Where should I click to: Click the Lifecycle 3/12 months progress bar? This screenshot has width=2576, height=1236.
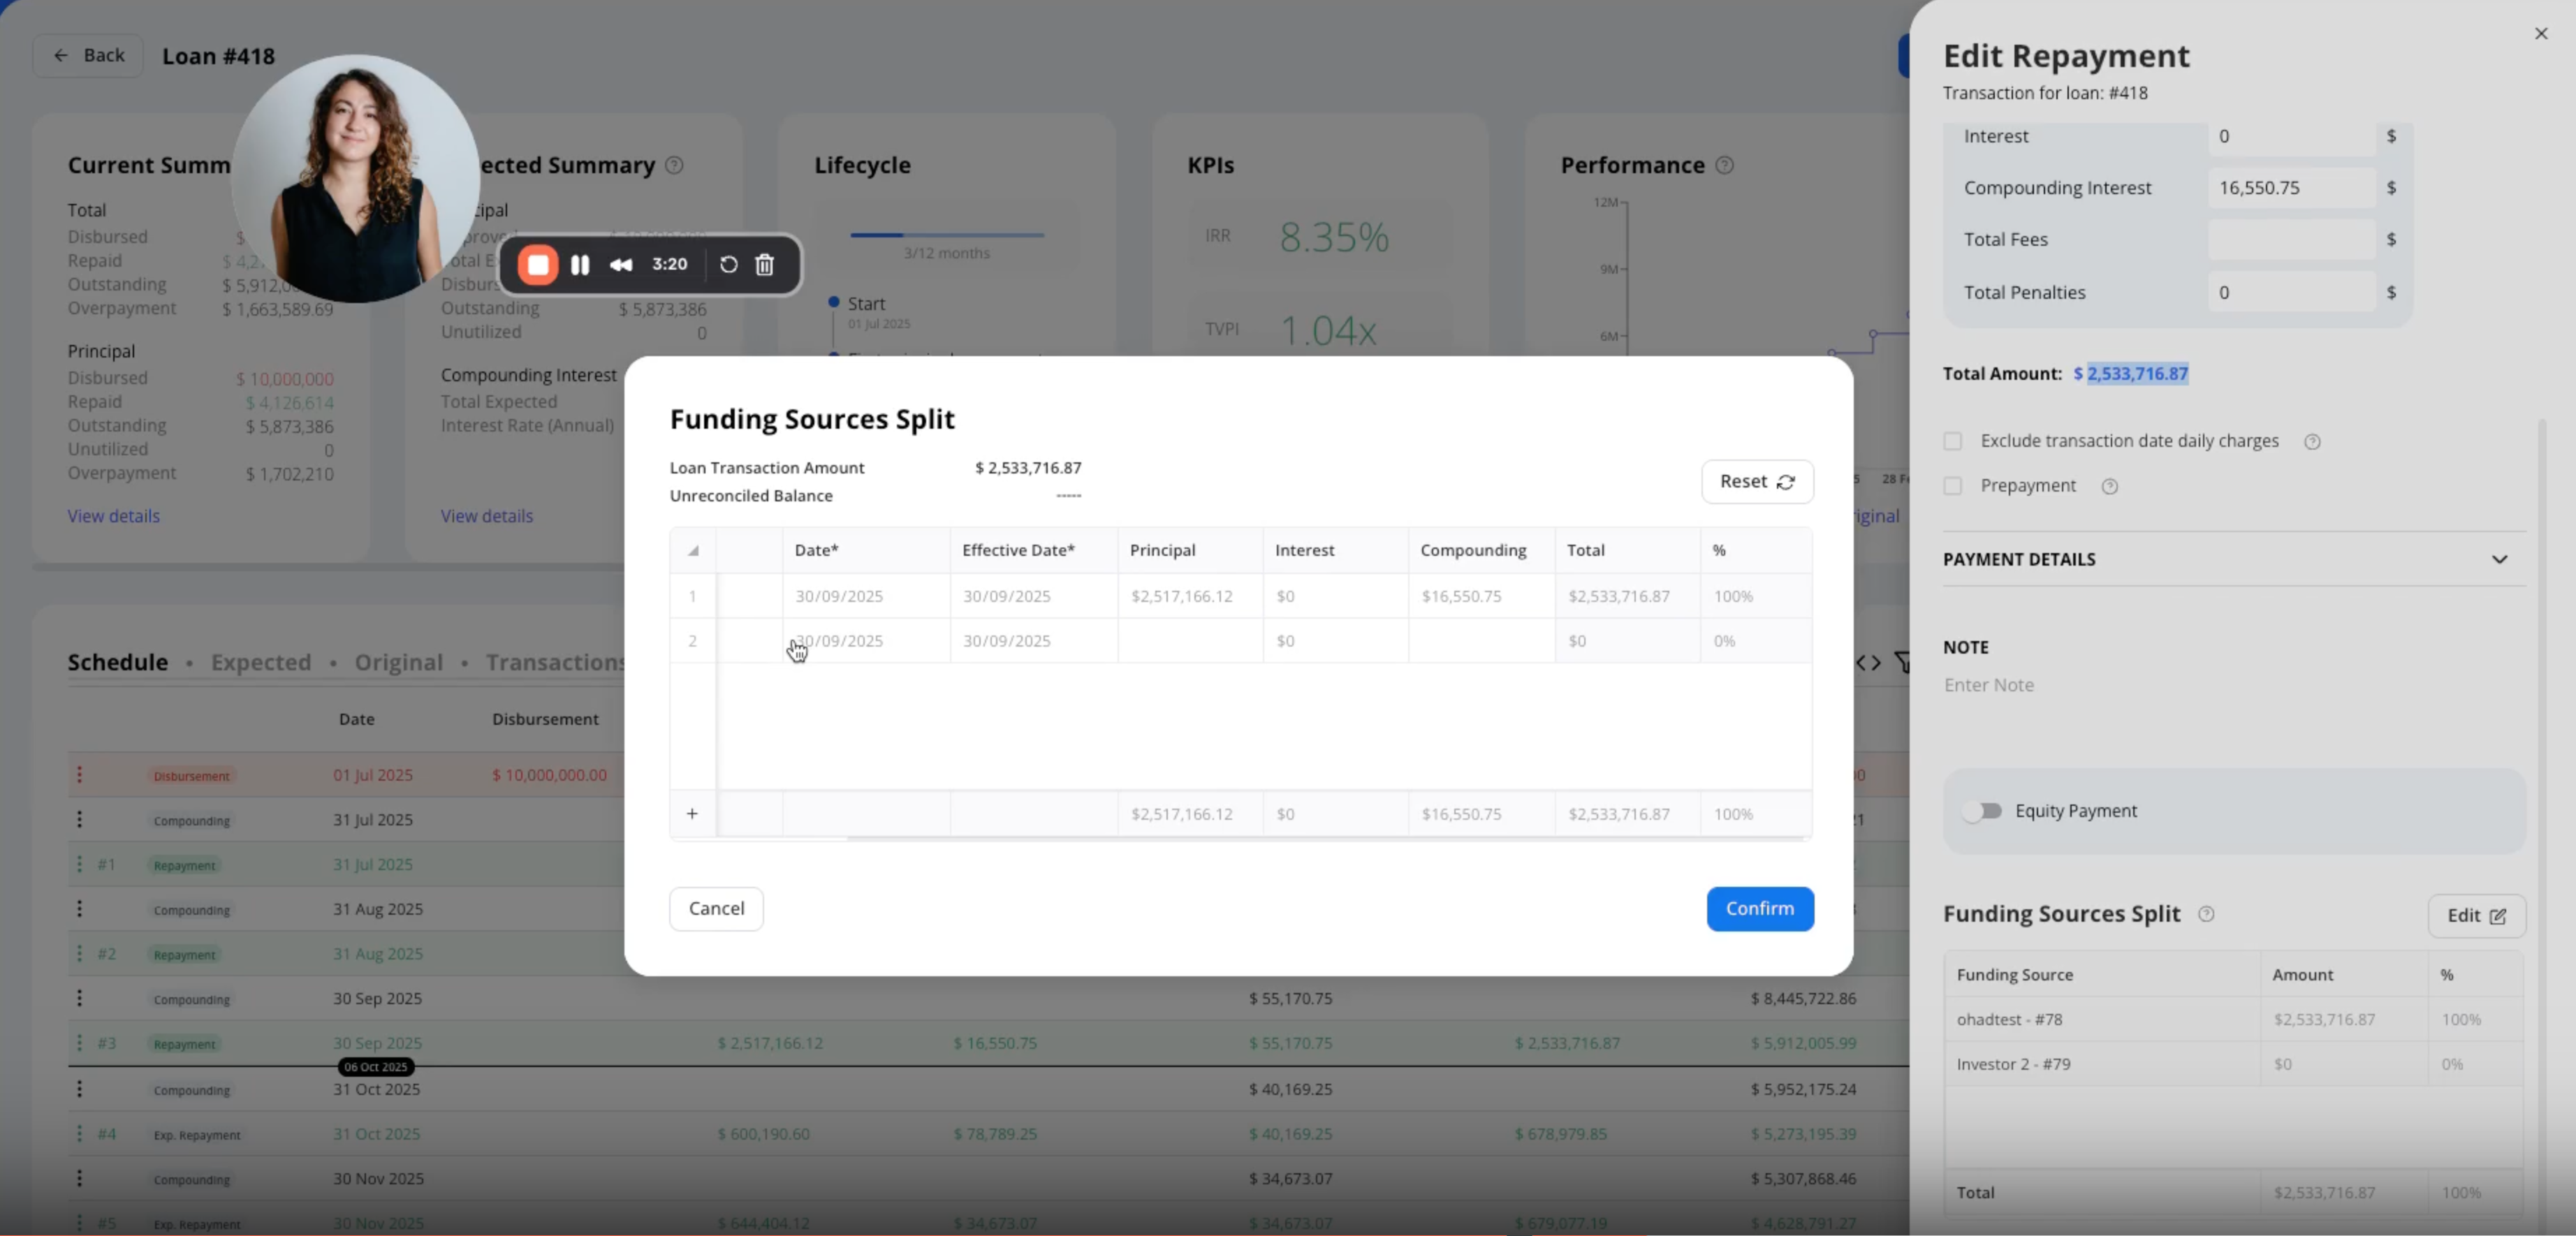point(947,235)
